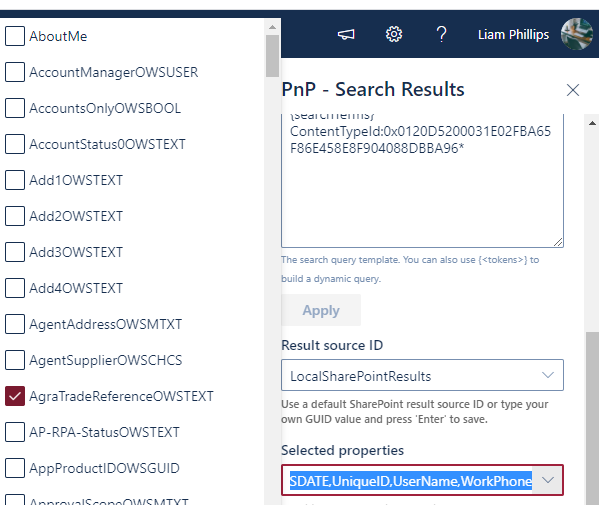The height and width of the screenshot is (505, 599).
Task: Check the AccountManagerOWSUSER checkbox
Action: (15, 72)
